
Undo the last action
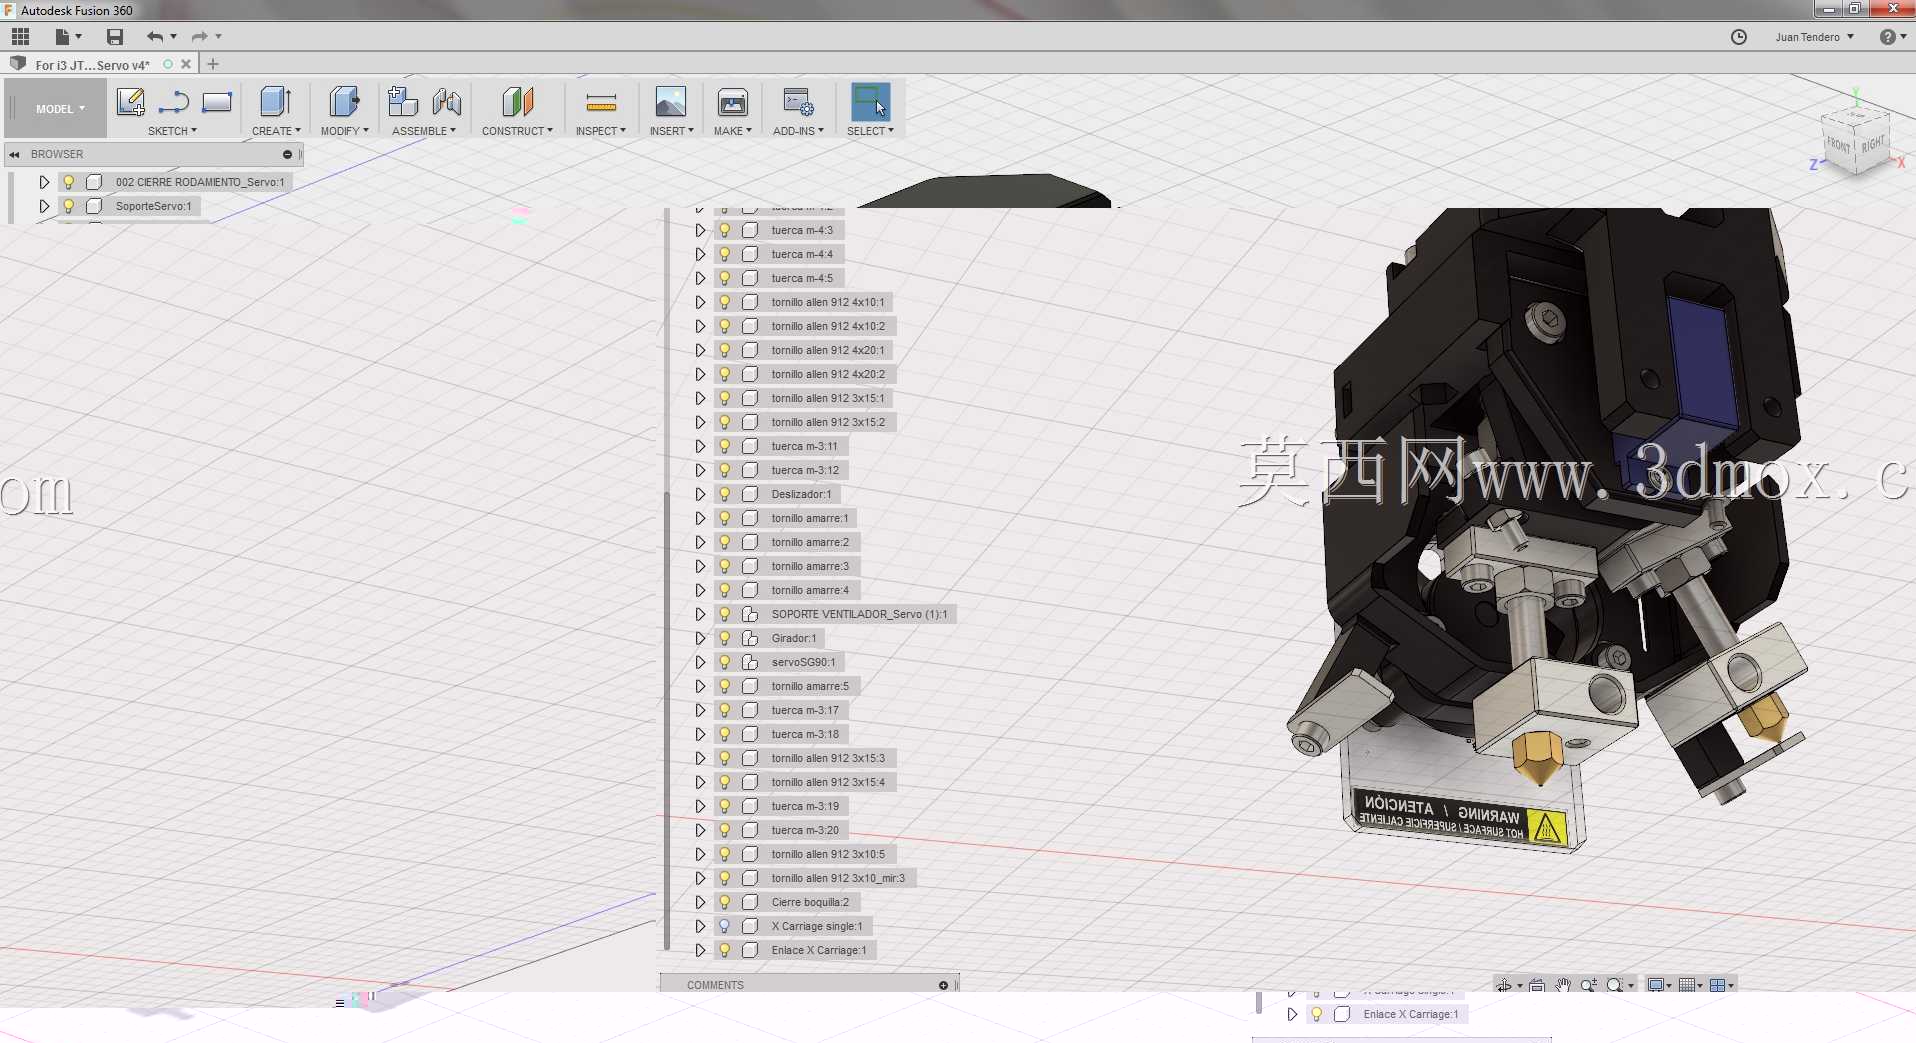(x=154, y=37)
